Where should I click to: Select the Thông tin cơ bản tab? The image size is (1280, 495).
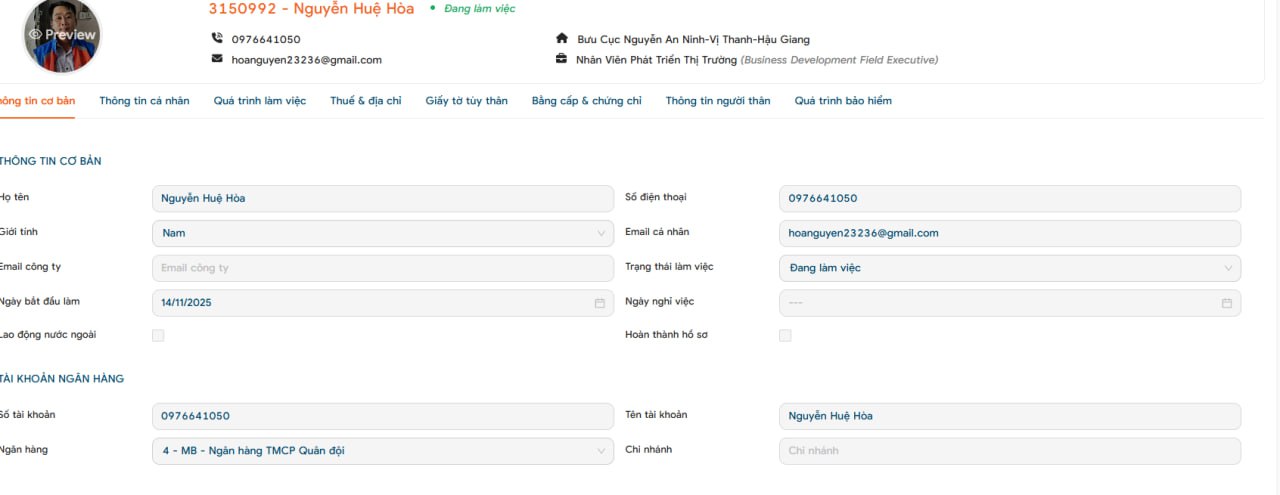tap(37, 101)
